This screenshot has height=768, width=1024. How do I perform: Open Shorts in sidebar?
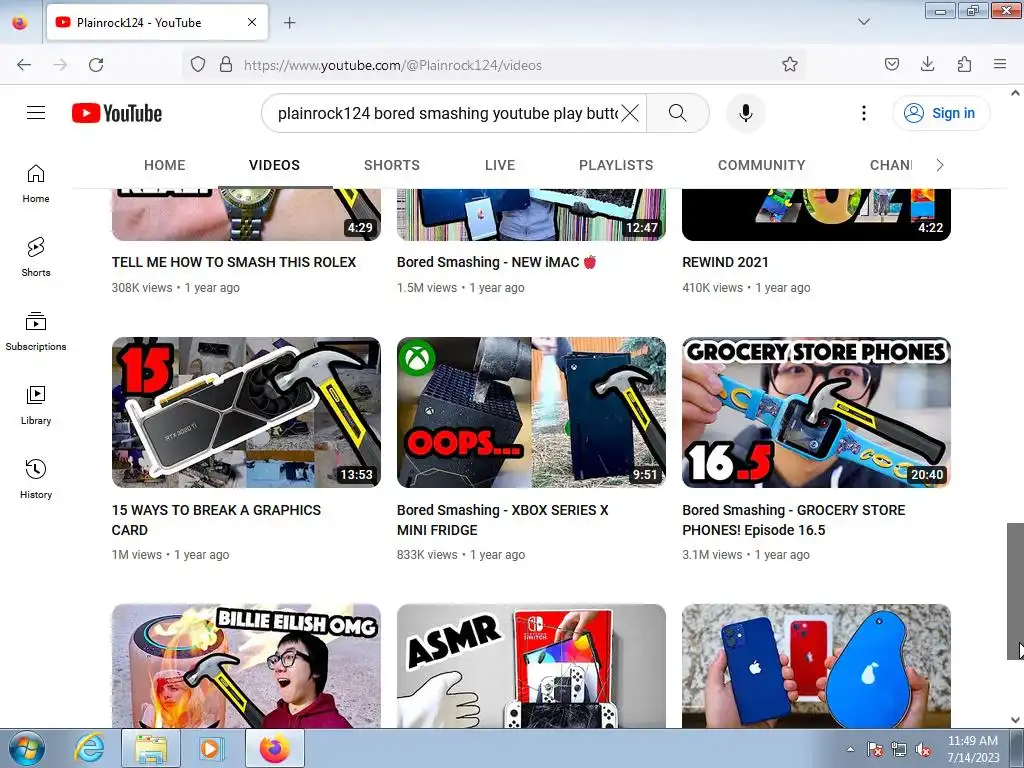click(36, 257)
